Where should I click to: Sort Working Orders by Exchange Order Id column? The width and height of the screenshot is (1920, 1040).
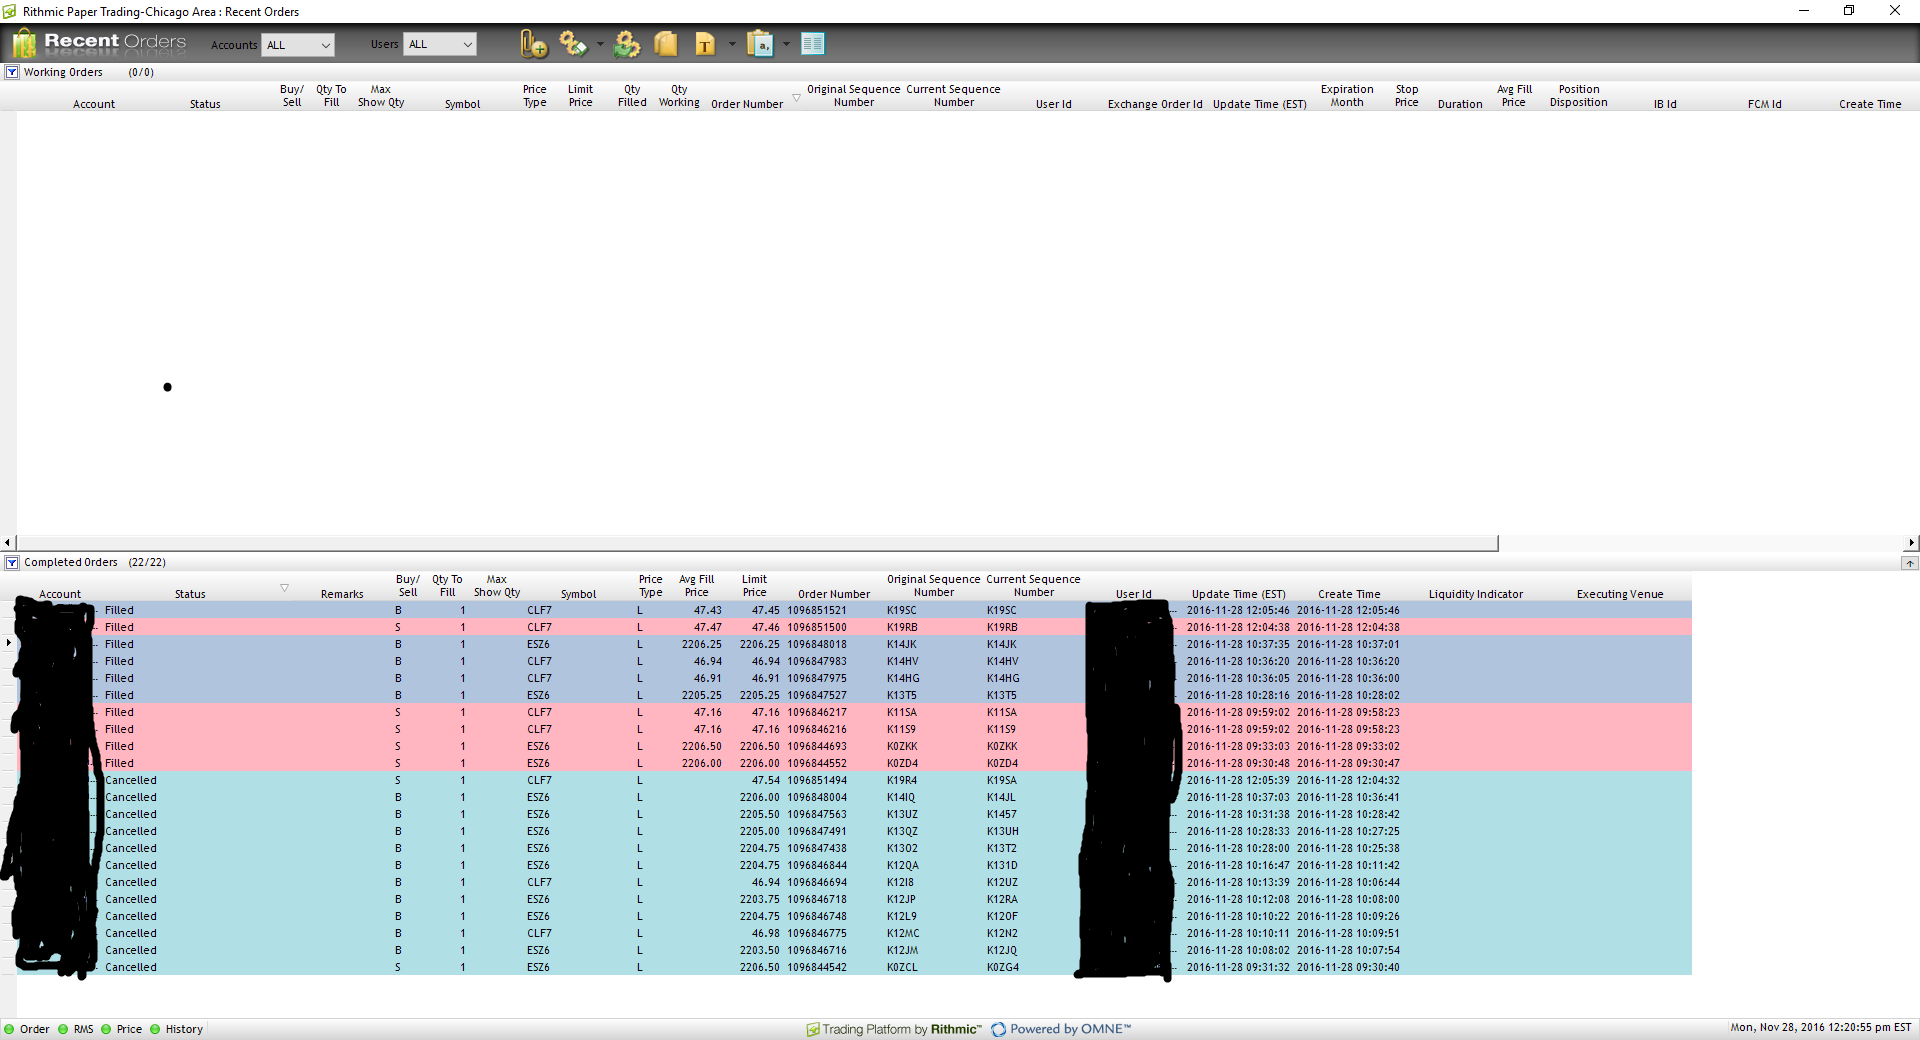(x=1155, y=104)
